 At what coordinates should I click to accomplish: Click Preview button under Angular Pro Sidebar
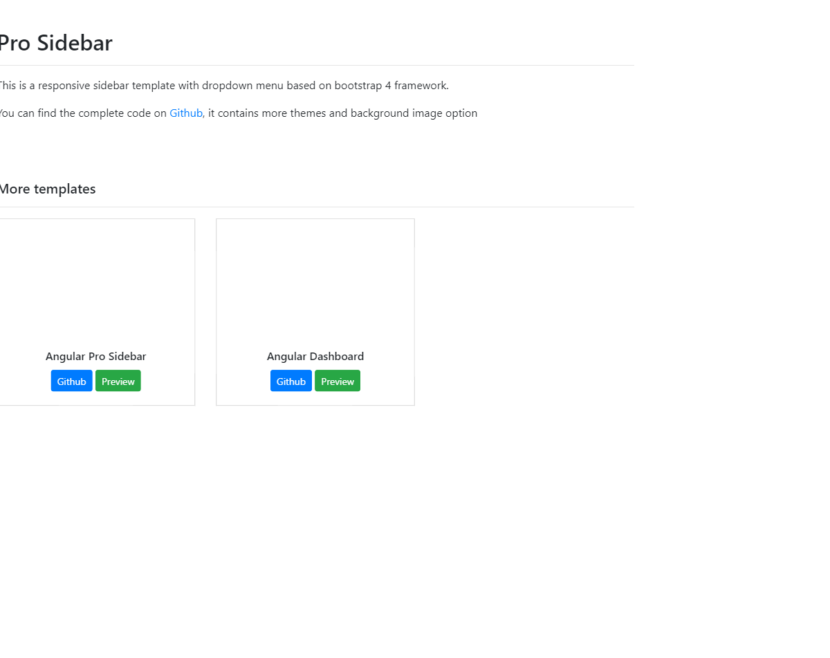(x=118, y=381)
